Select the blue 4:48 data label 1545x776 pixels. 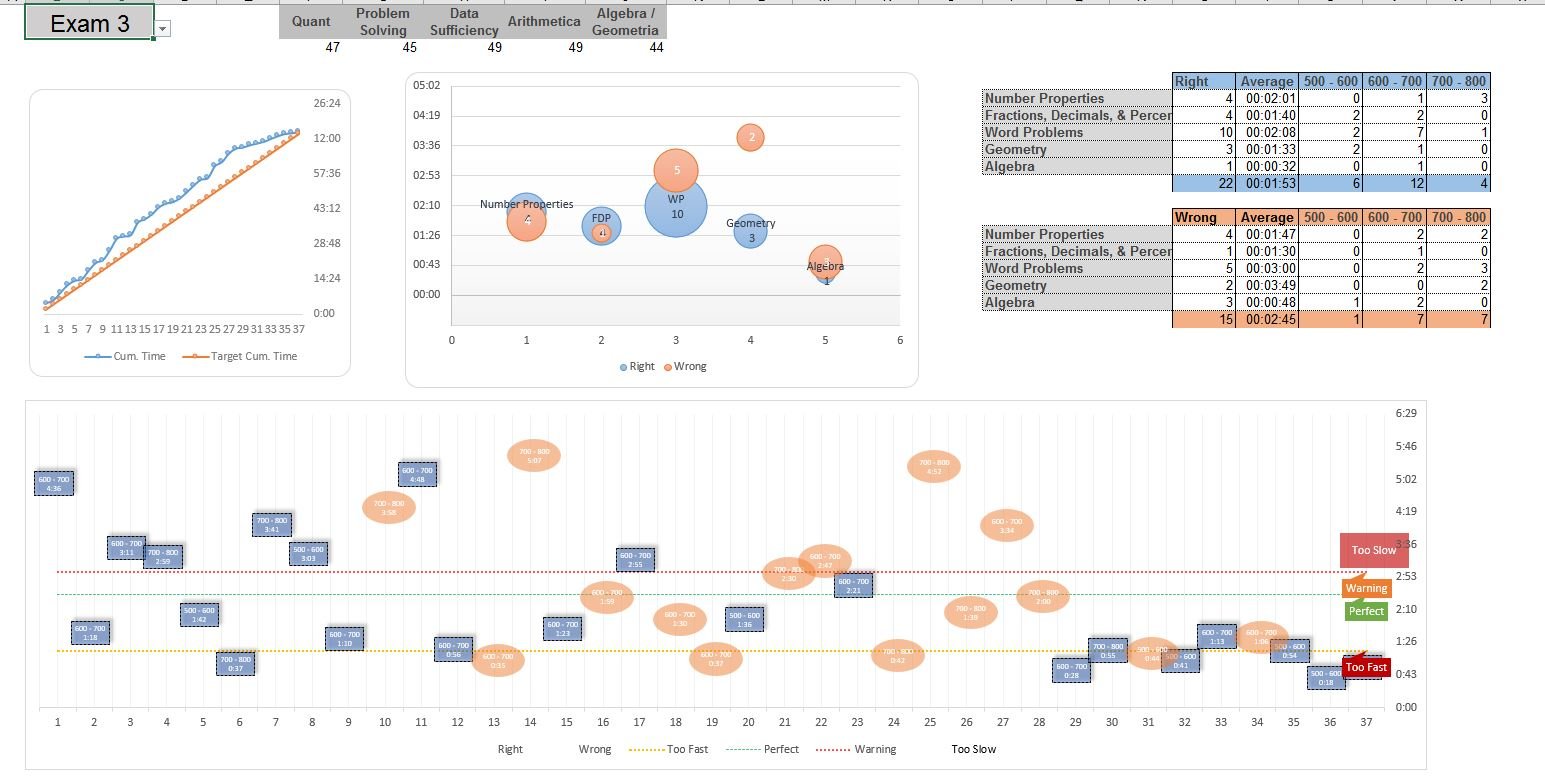417,474
